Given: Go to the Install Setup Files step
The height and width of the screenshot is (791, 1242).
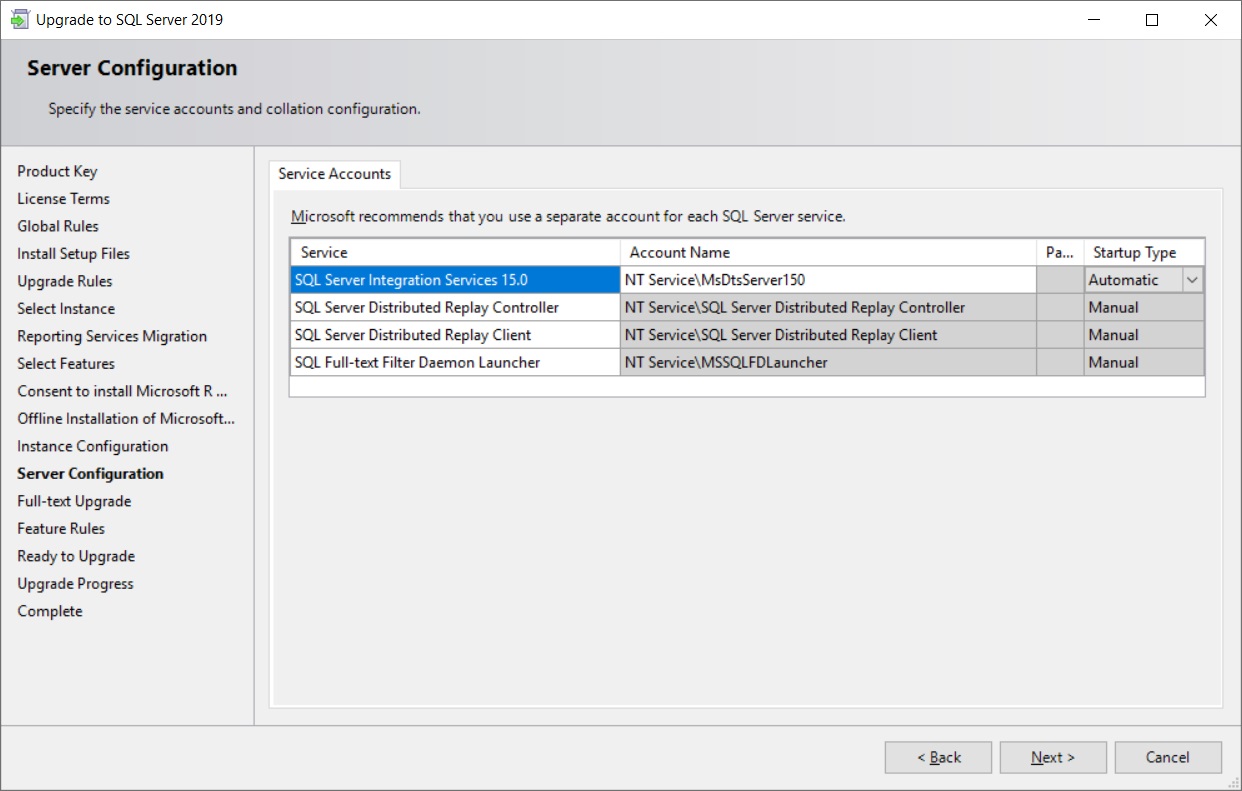Looking at the screenshot, I should point(73,253).
